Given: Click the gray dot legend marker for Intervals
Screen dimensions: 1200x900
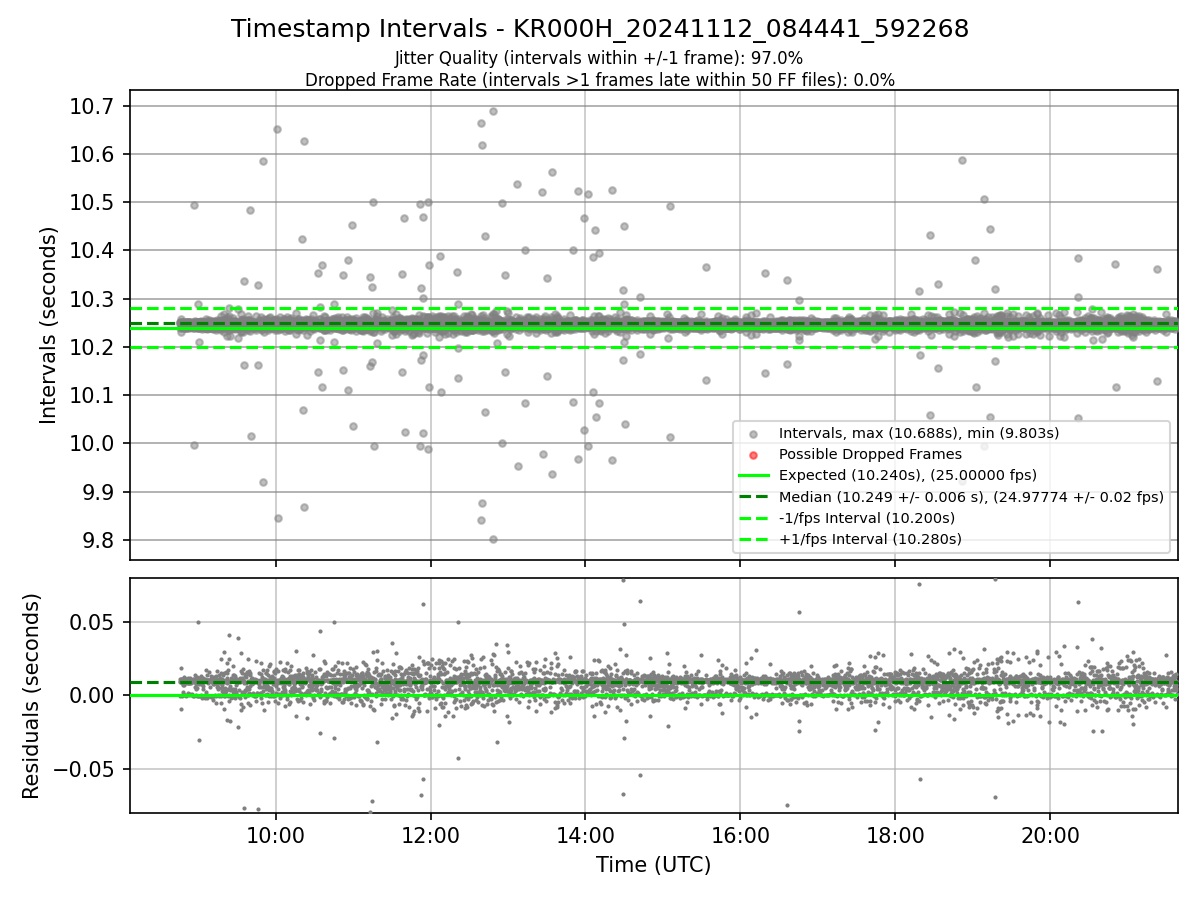Looking at the screenshot, I should tap(755, 434).
